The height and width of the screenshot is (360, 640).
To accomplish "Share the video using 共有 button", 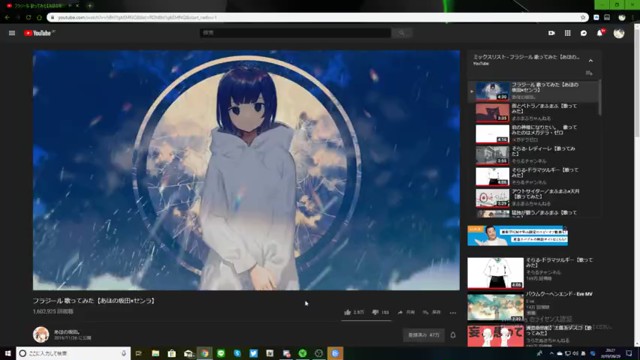I will 406,312.
